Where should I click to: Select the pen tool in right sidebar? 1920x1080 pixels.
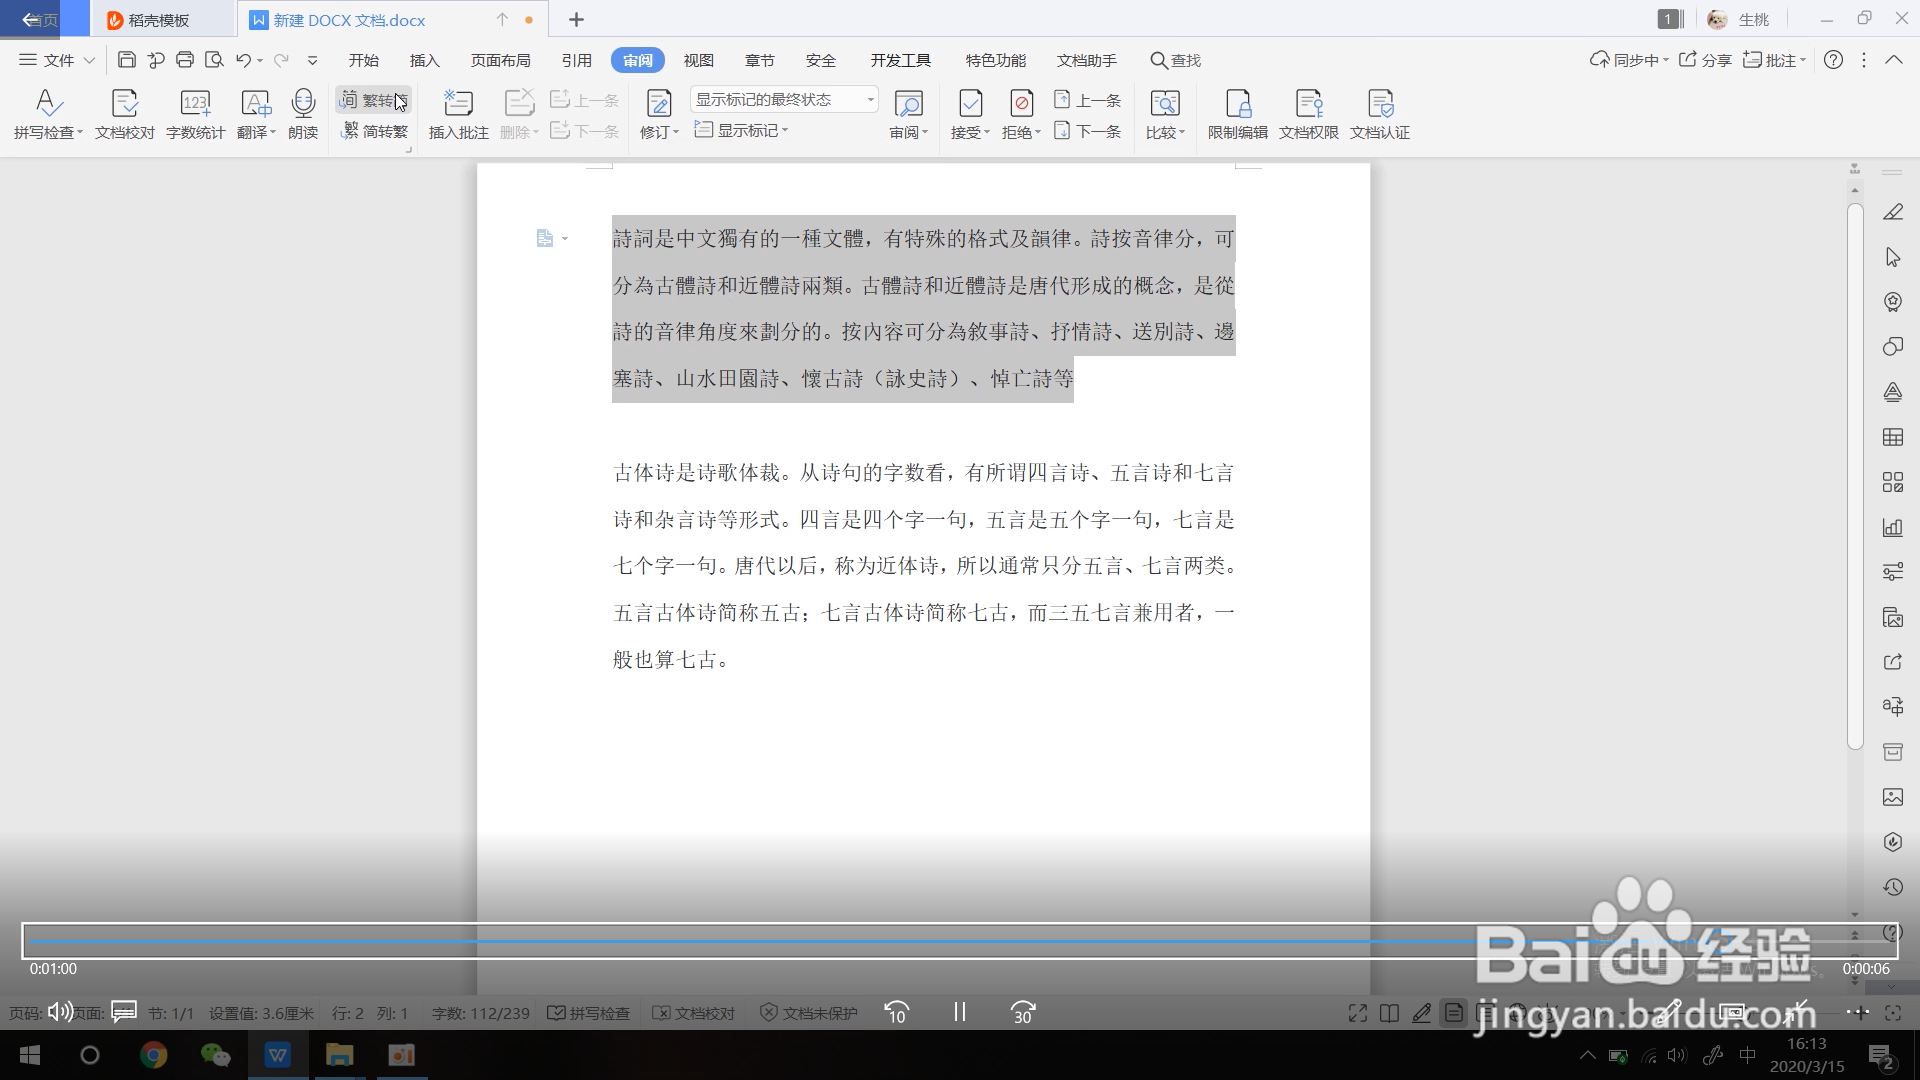tap(1893, 211)
